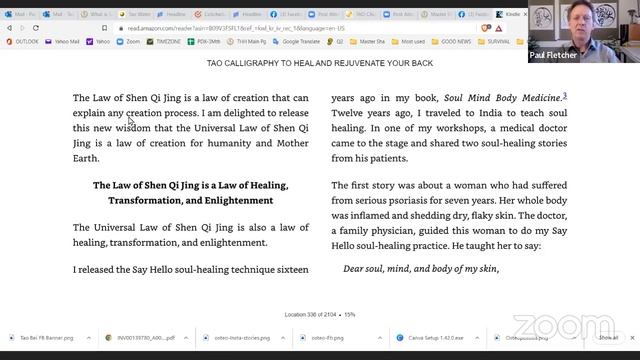
Task: Open the OUTLOOK bookmark
Action: (x=22, y=42)
